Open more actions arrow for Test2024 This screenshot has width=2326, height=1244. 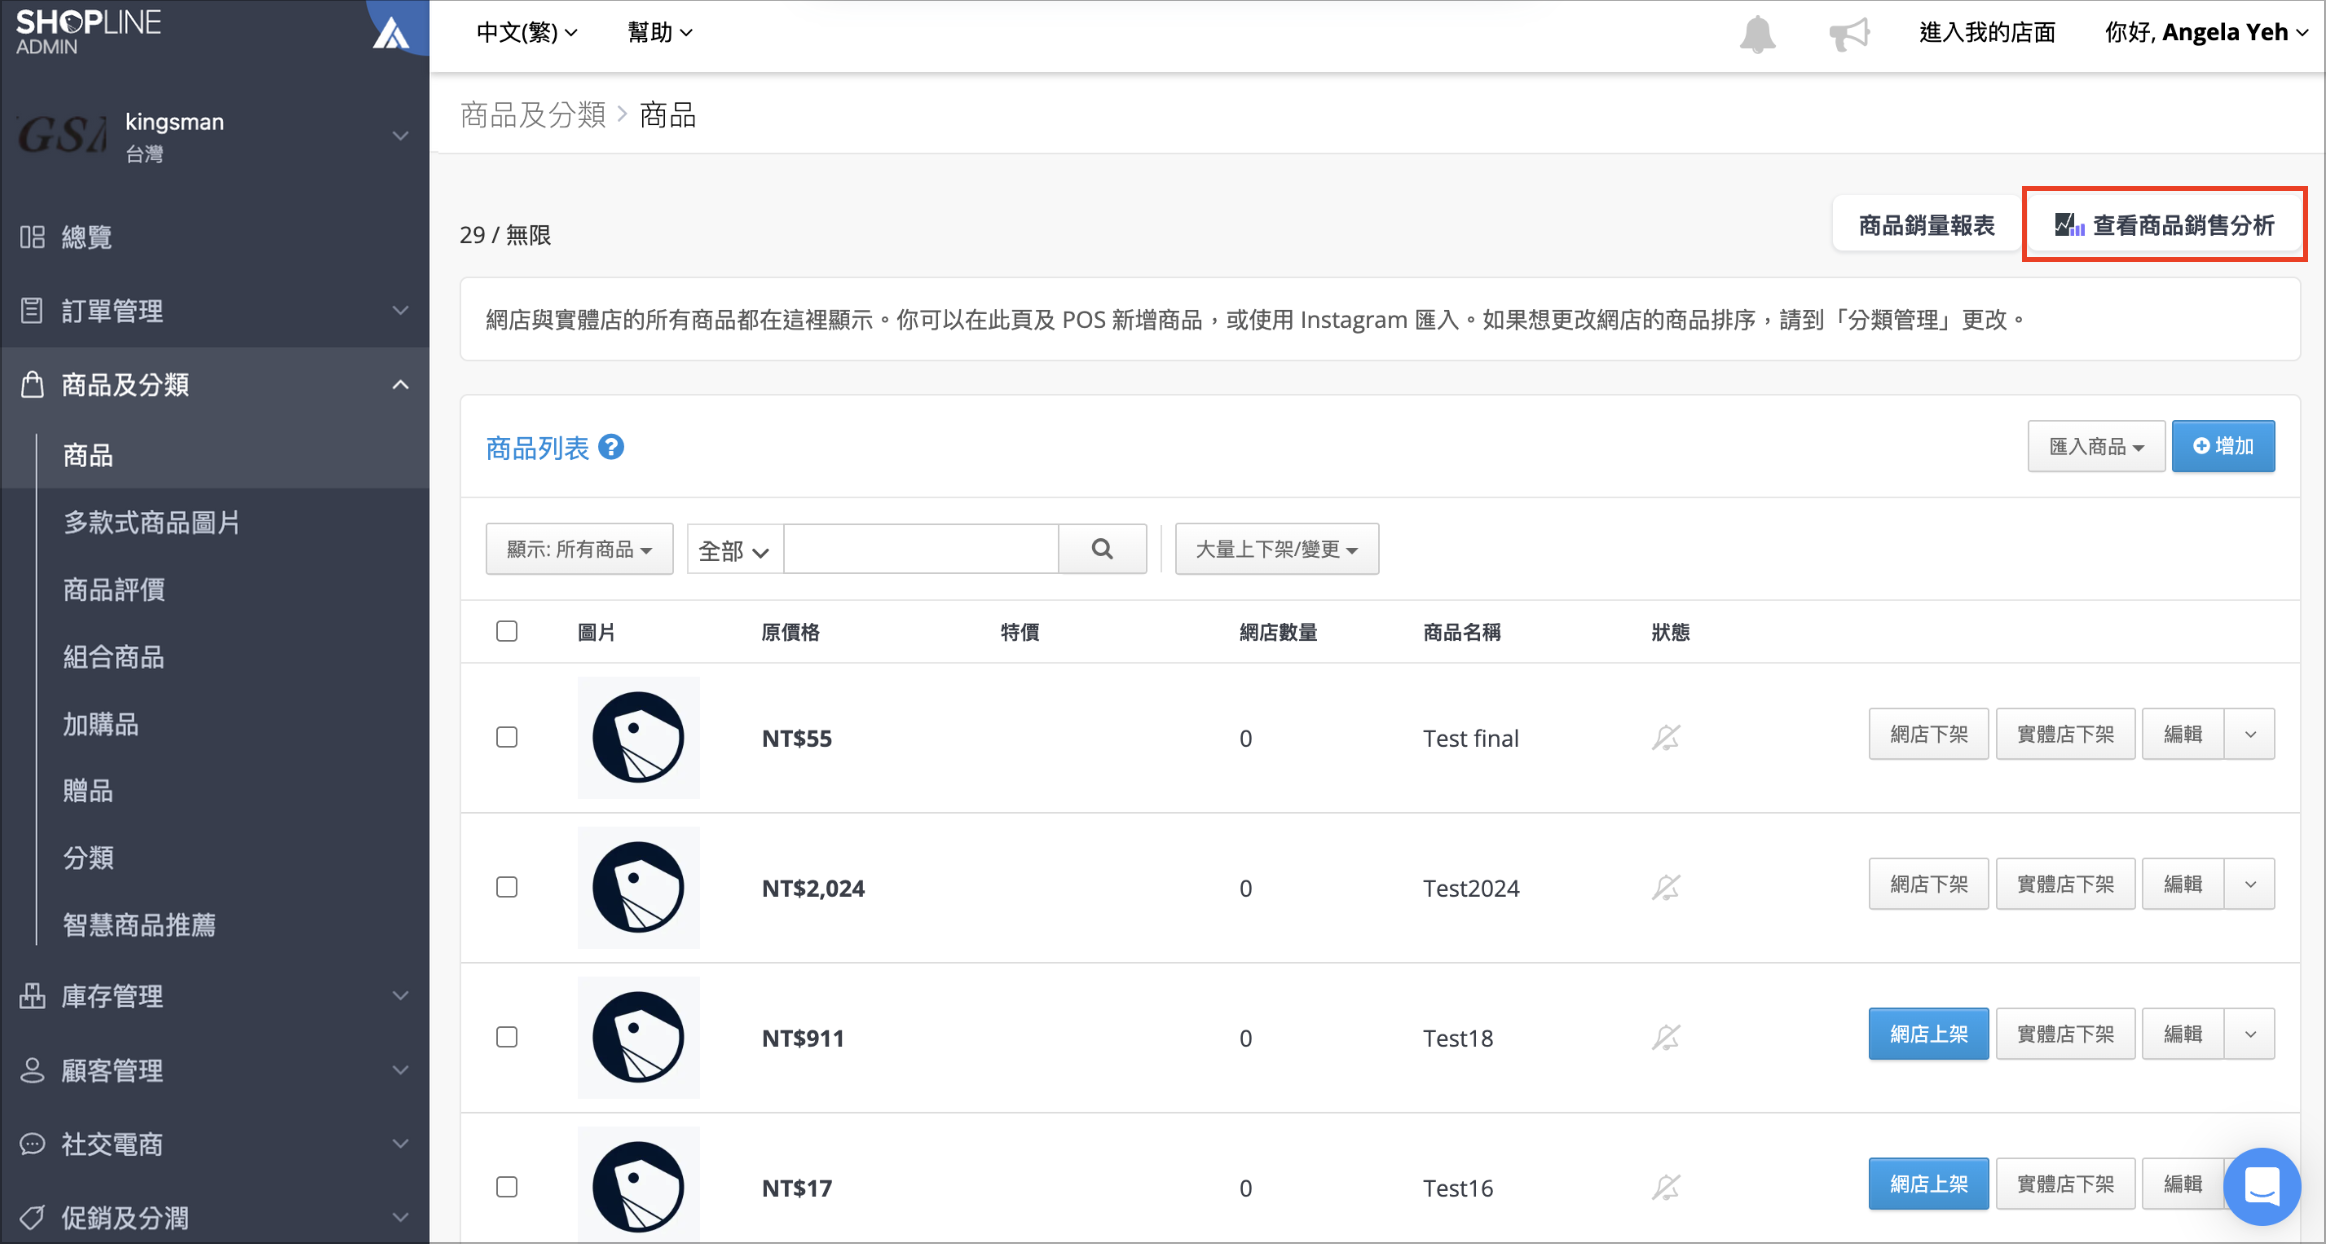[2250, 885]
